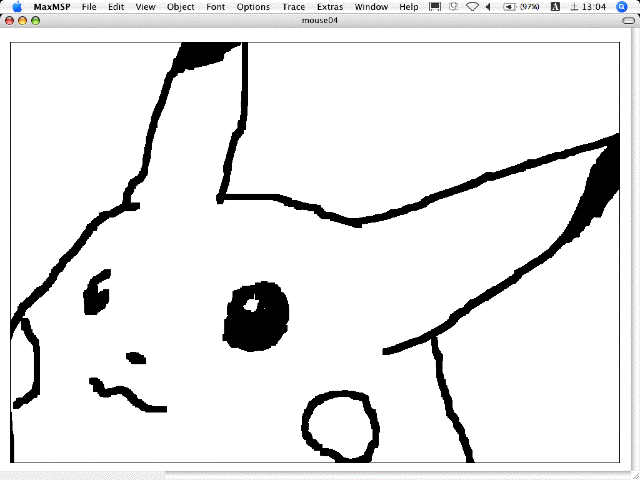Image resolution: width=640 pixels, height=480 pixels.
Task: Click the battery 97% indicator
Action: click(x=521, y=7)
